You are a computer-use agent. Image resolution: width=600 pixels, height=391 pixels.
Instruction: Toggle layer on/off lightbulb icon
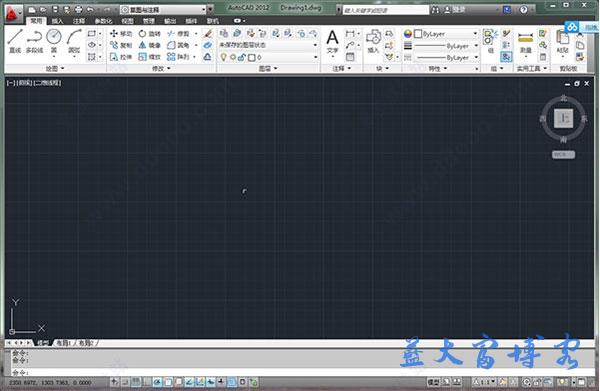click(x=223, y=57)
